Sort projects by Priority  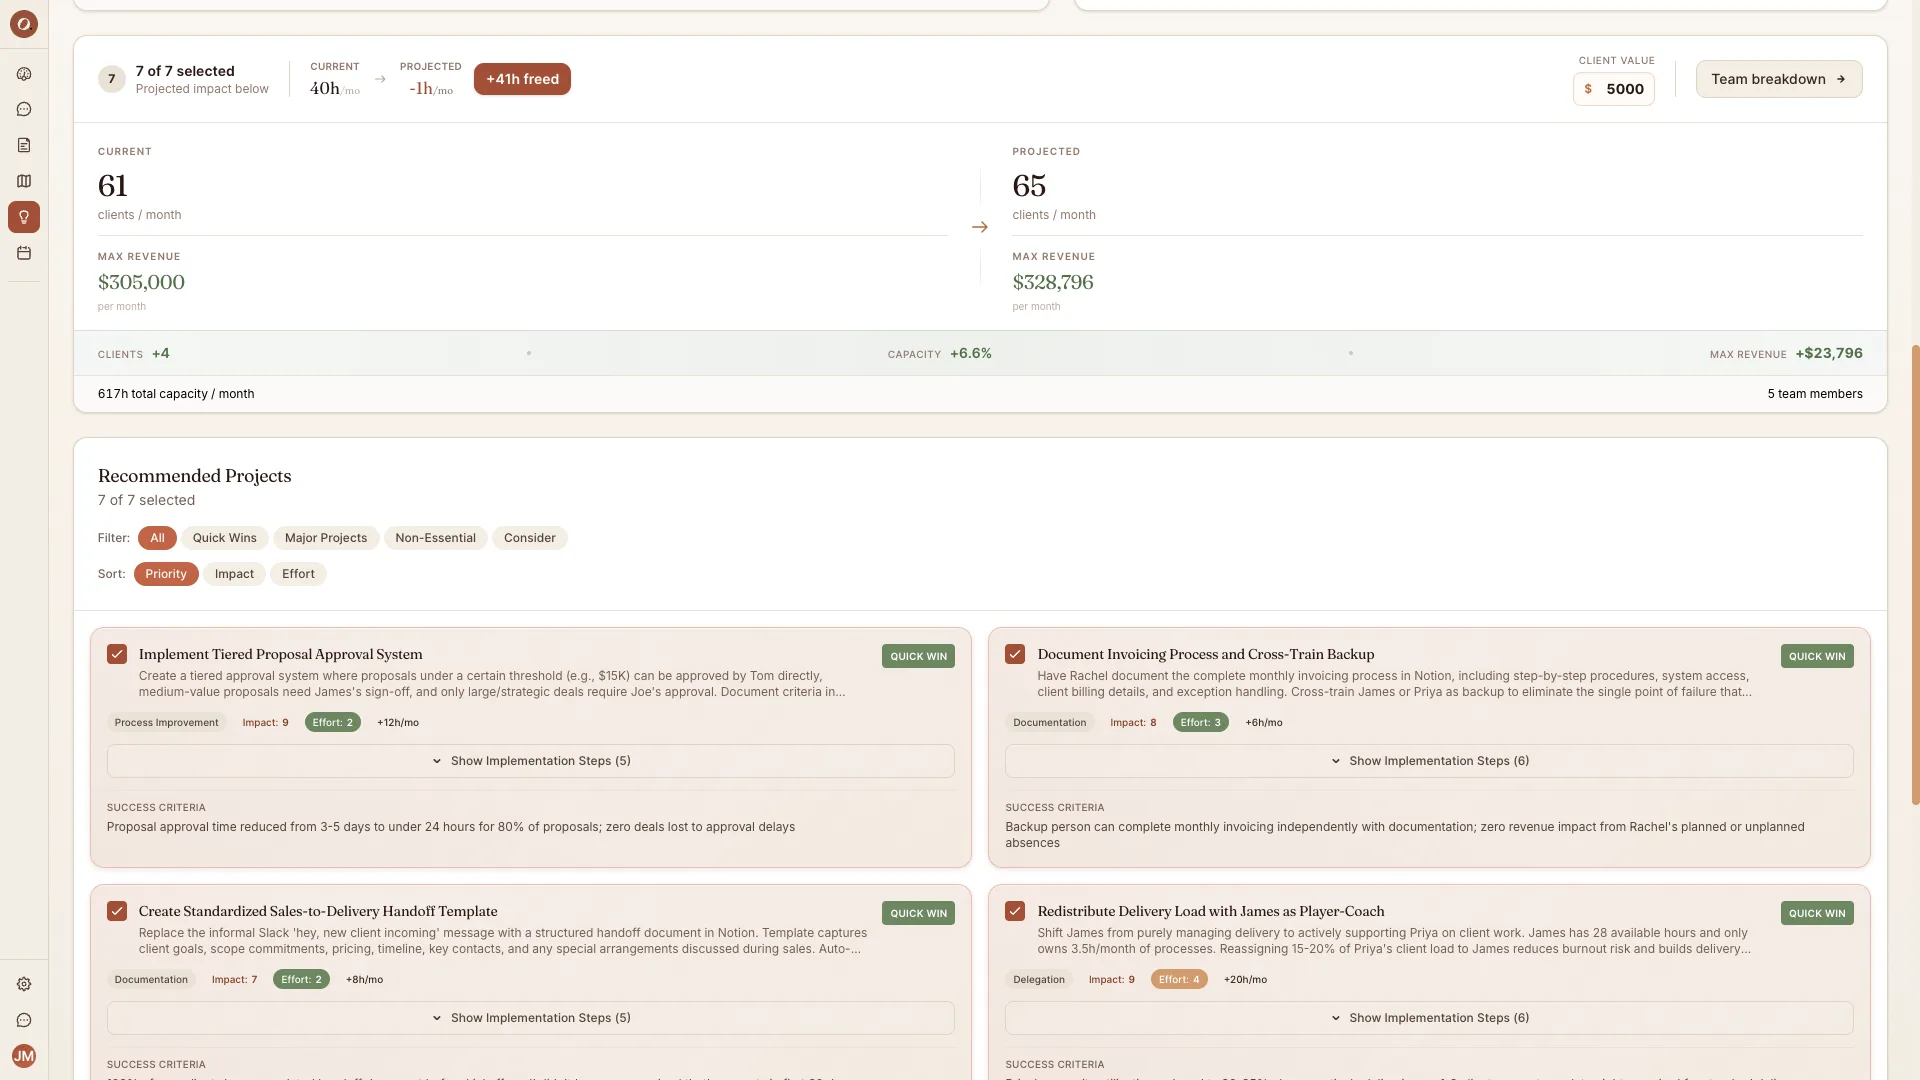[x=166, y=574]
